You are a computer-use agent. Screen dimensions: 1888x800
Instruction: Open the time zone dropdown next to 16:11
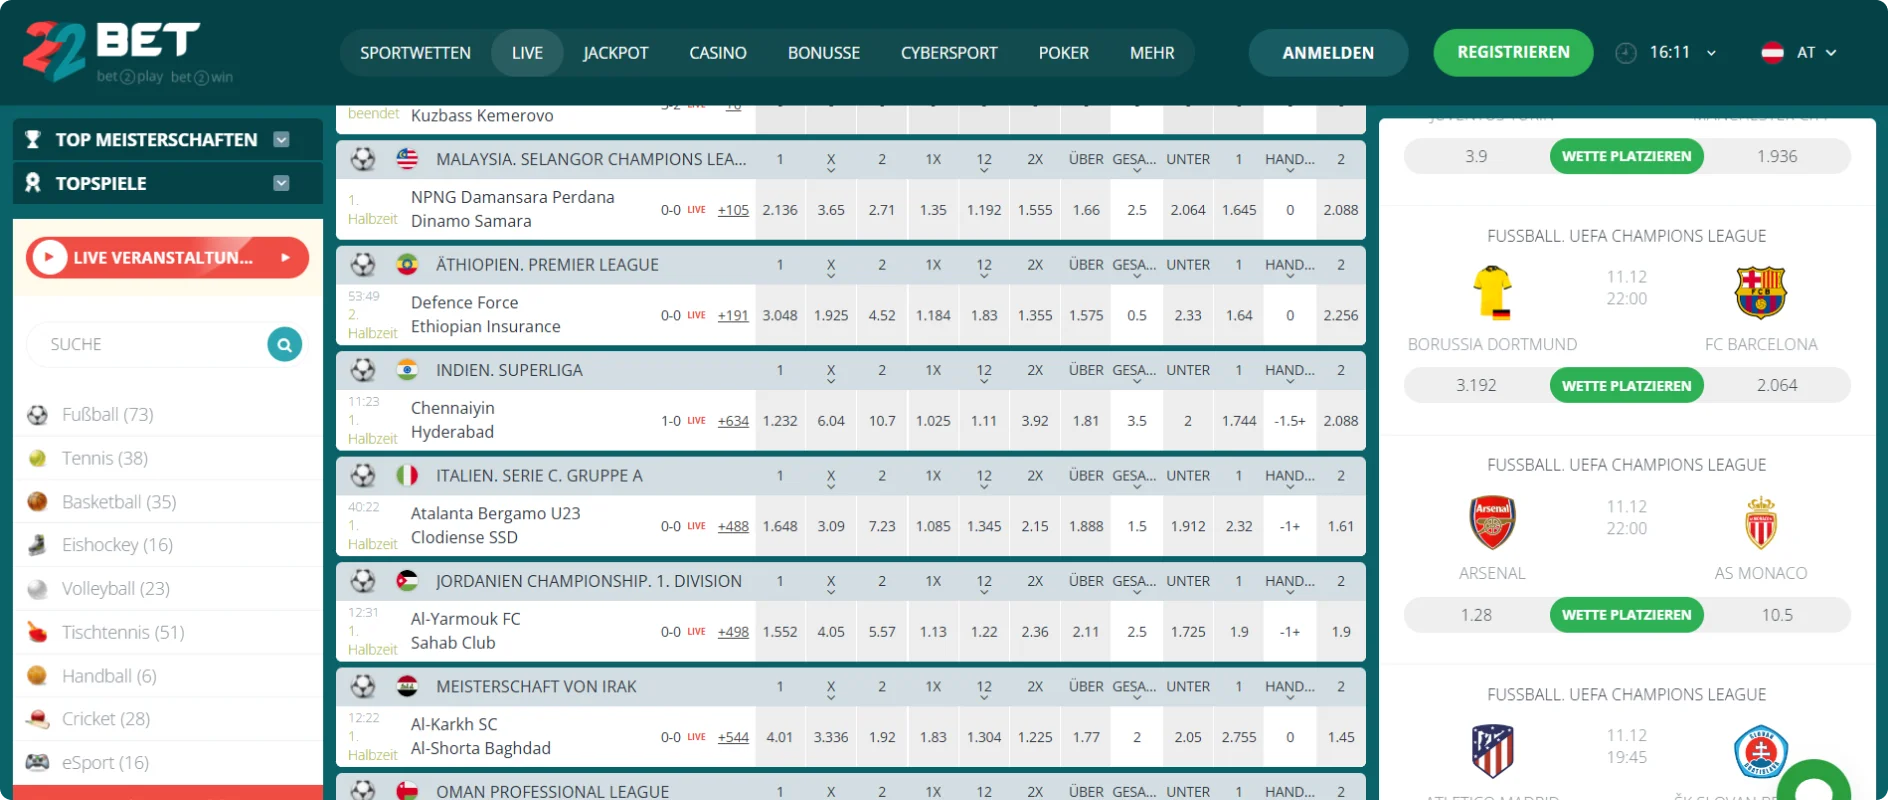point(1711,53)
